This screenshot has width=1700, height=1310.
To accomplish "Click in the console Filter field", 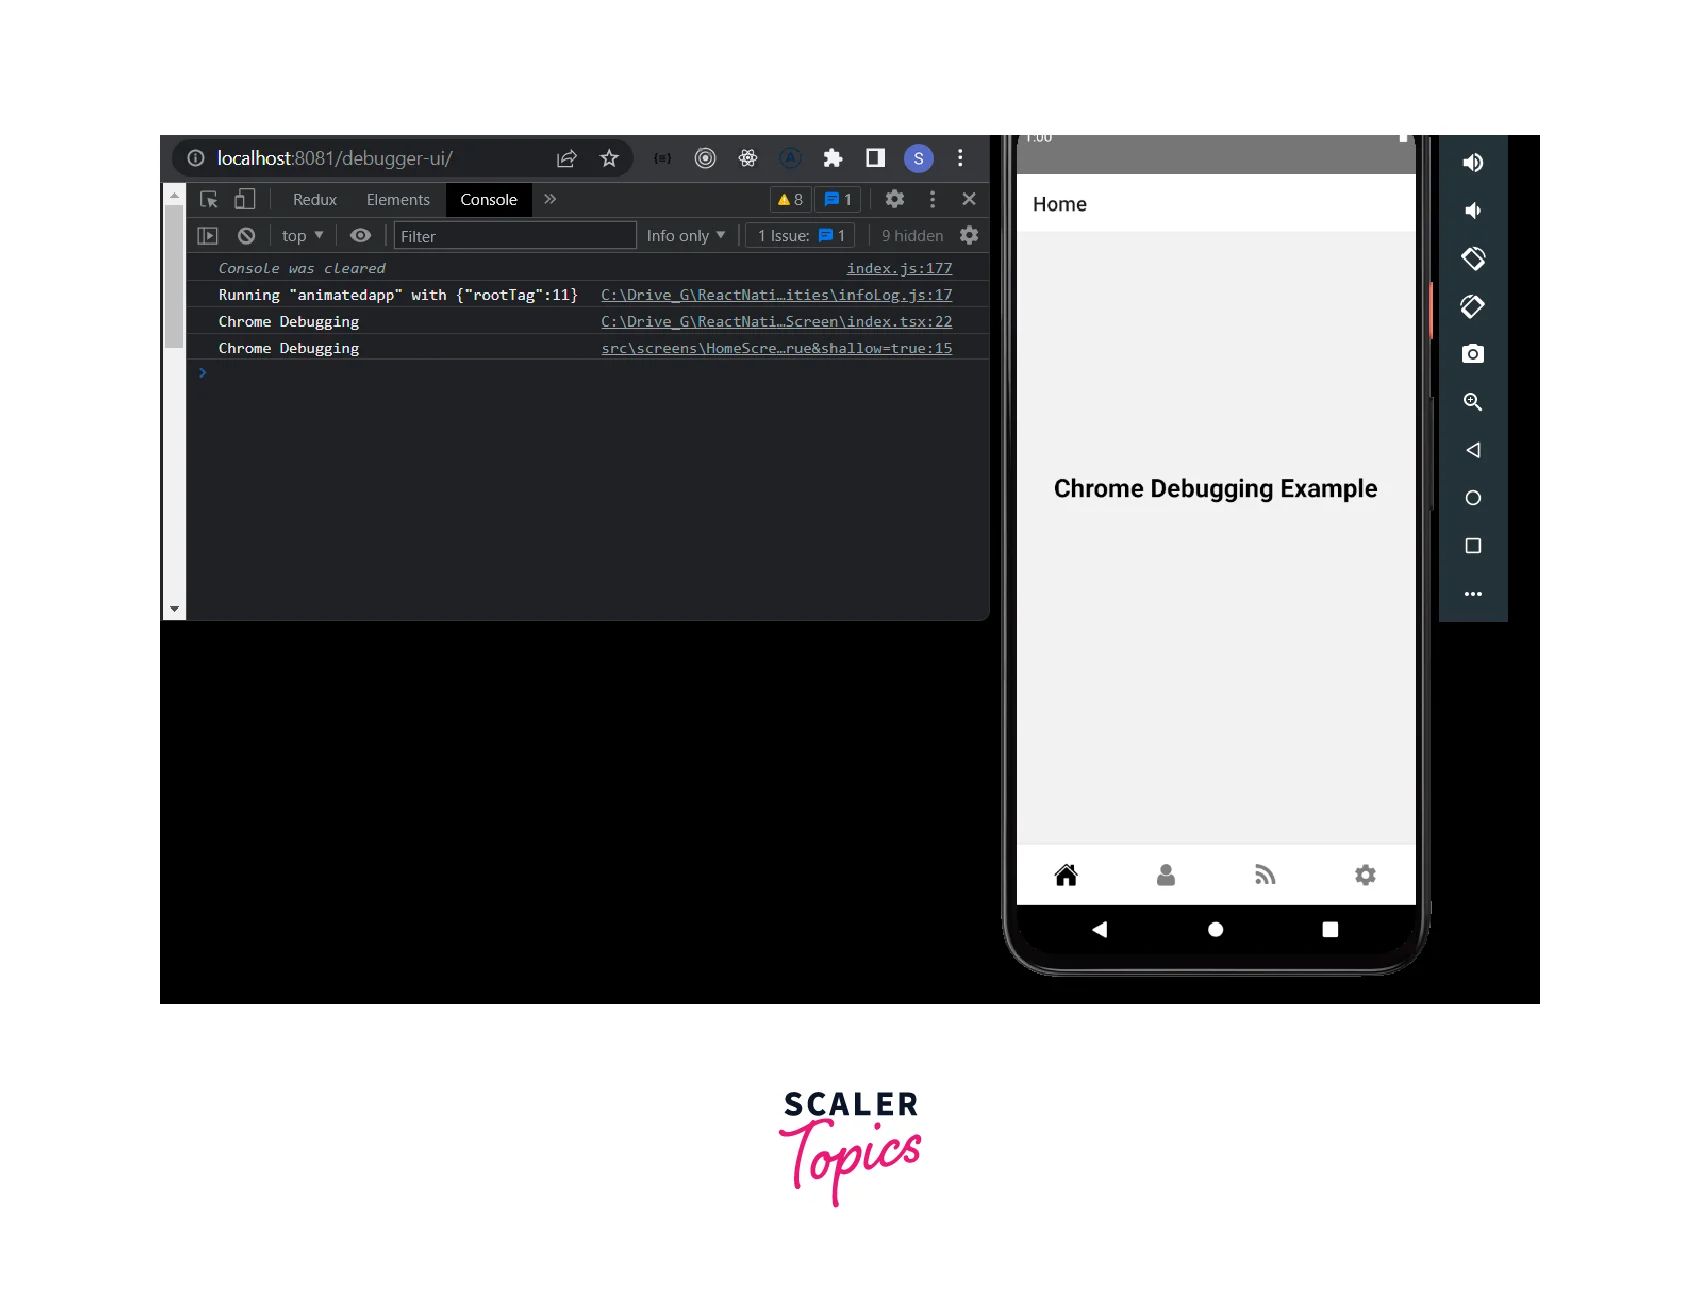I will coord(515,236).
